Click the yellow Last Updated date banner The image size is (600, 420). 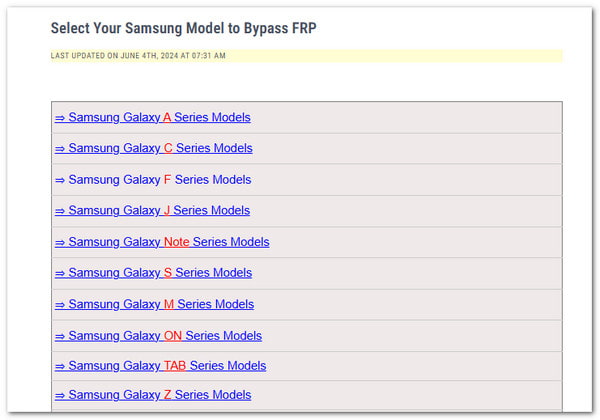pos(307,56)
